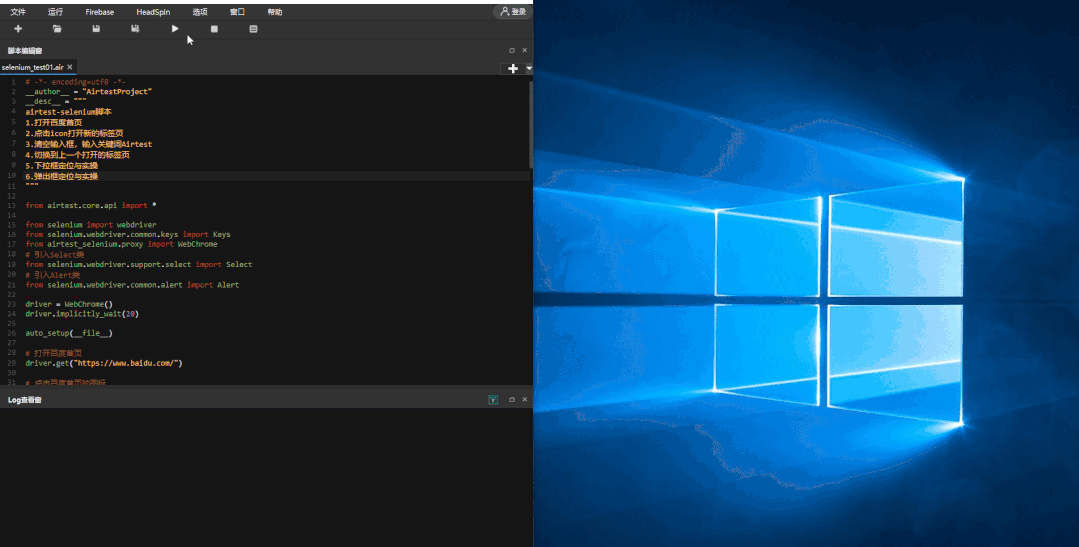Viewport: 1079px width, 547px height.
Task: Click the 'from selenium import webdriver' line
Action: 91,224
